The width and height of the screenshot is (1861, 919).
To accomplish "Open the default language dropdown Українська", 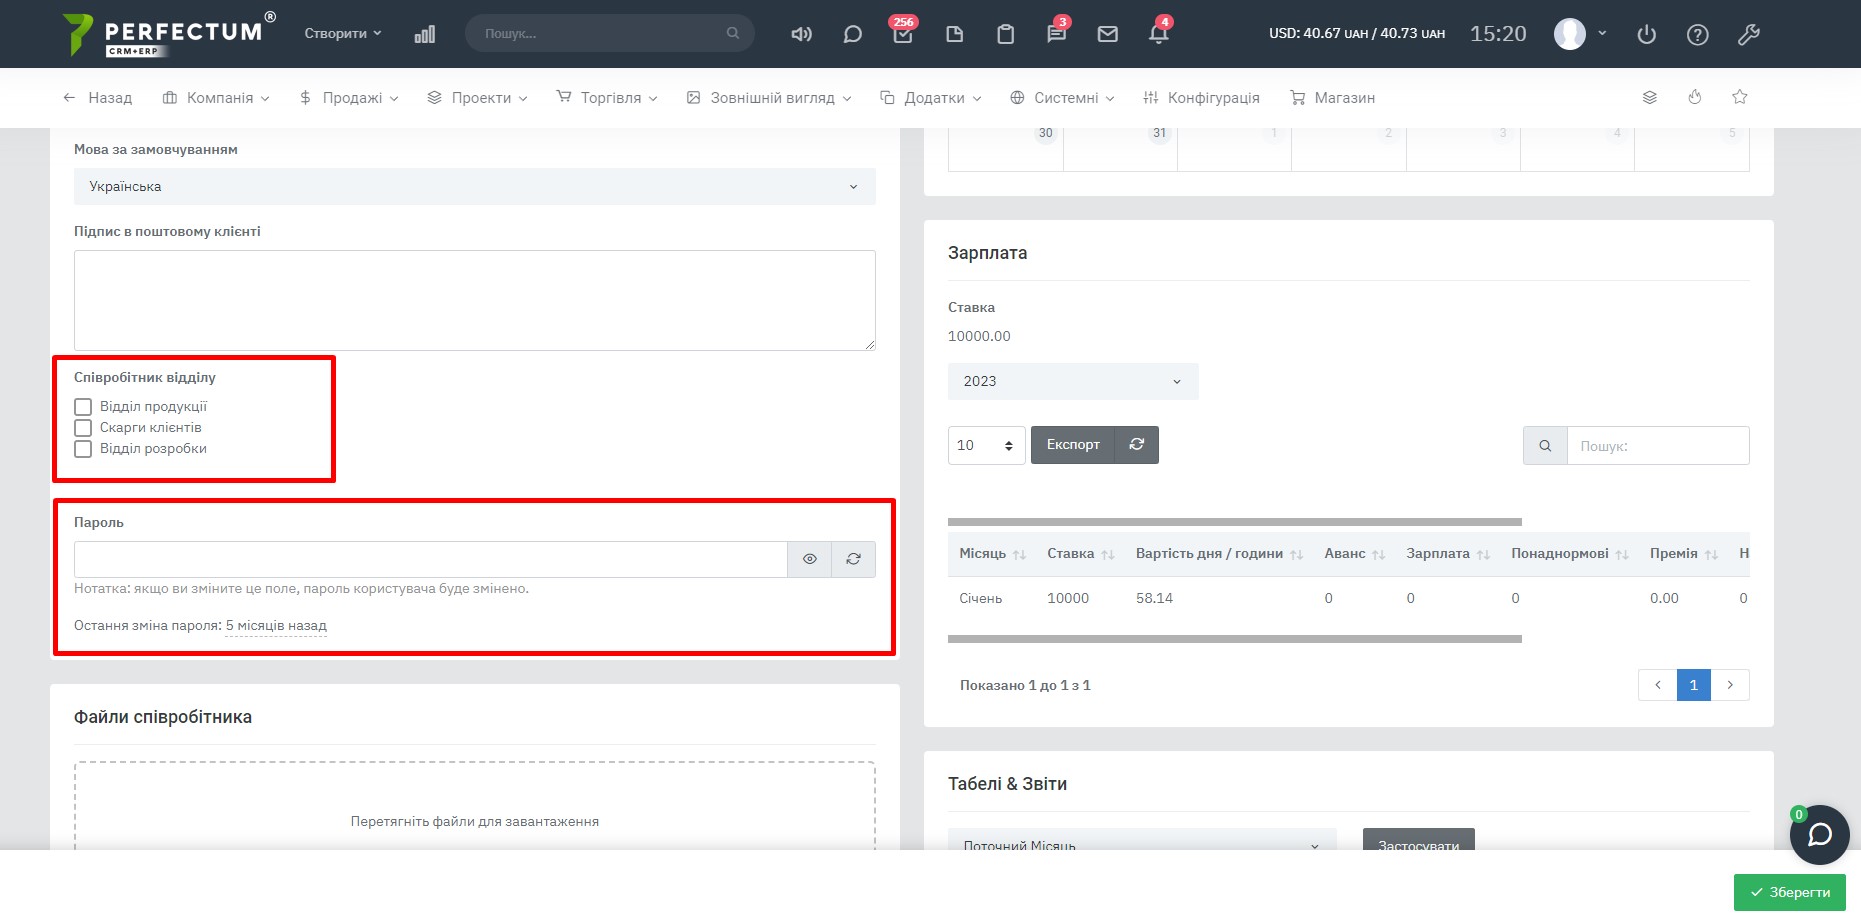I will pyautogui.click(x=474, y=187).
